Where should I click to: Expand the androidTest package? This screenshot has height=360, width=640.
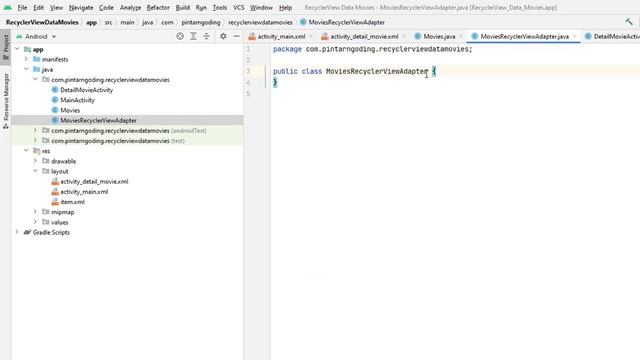coord(35,131)
